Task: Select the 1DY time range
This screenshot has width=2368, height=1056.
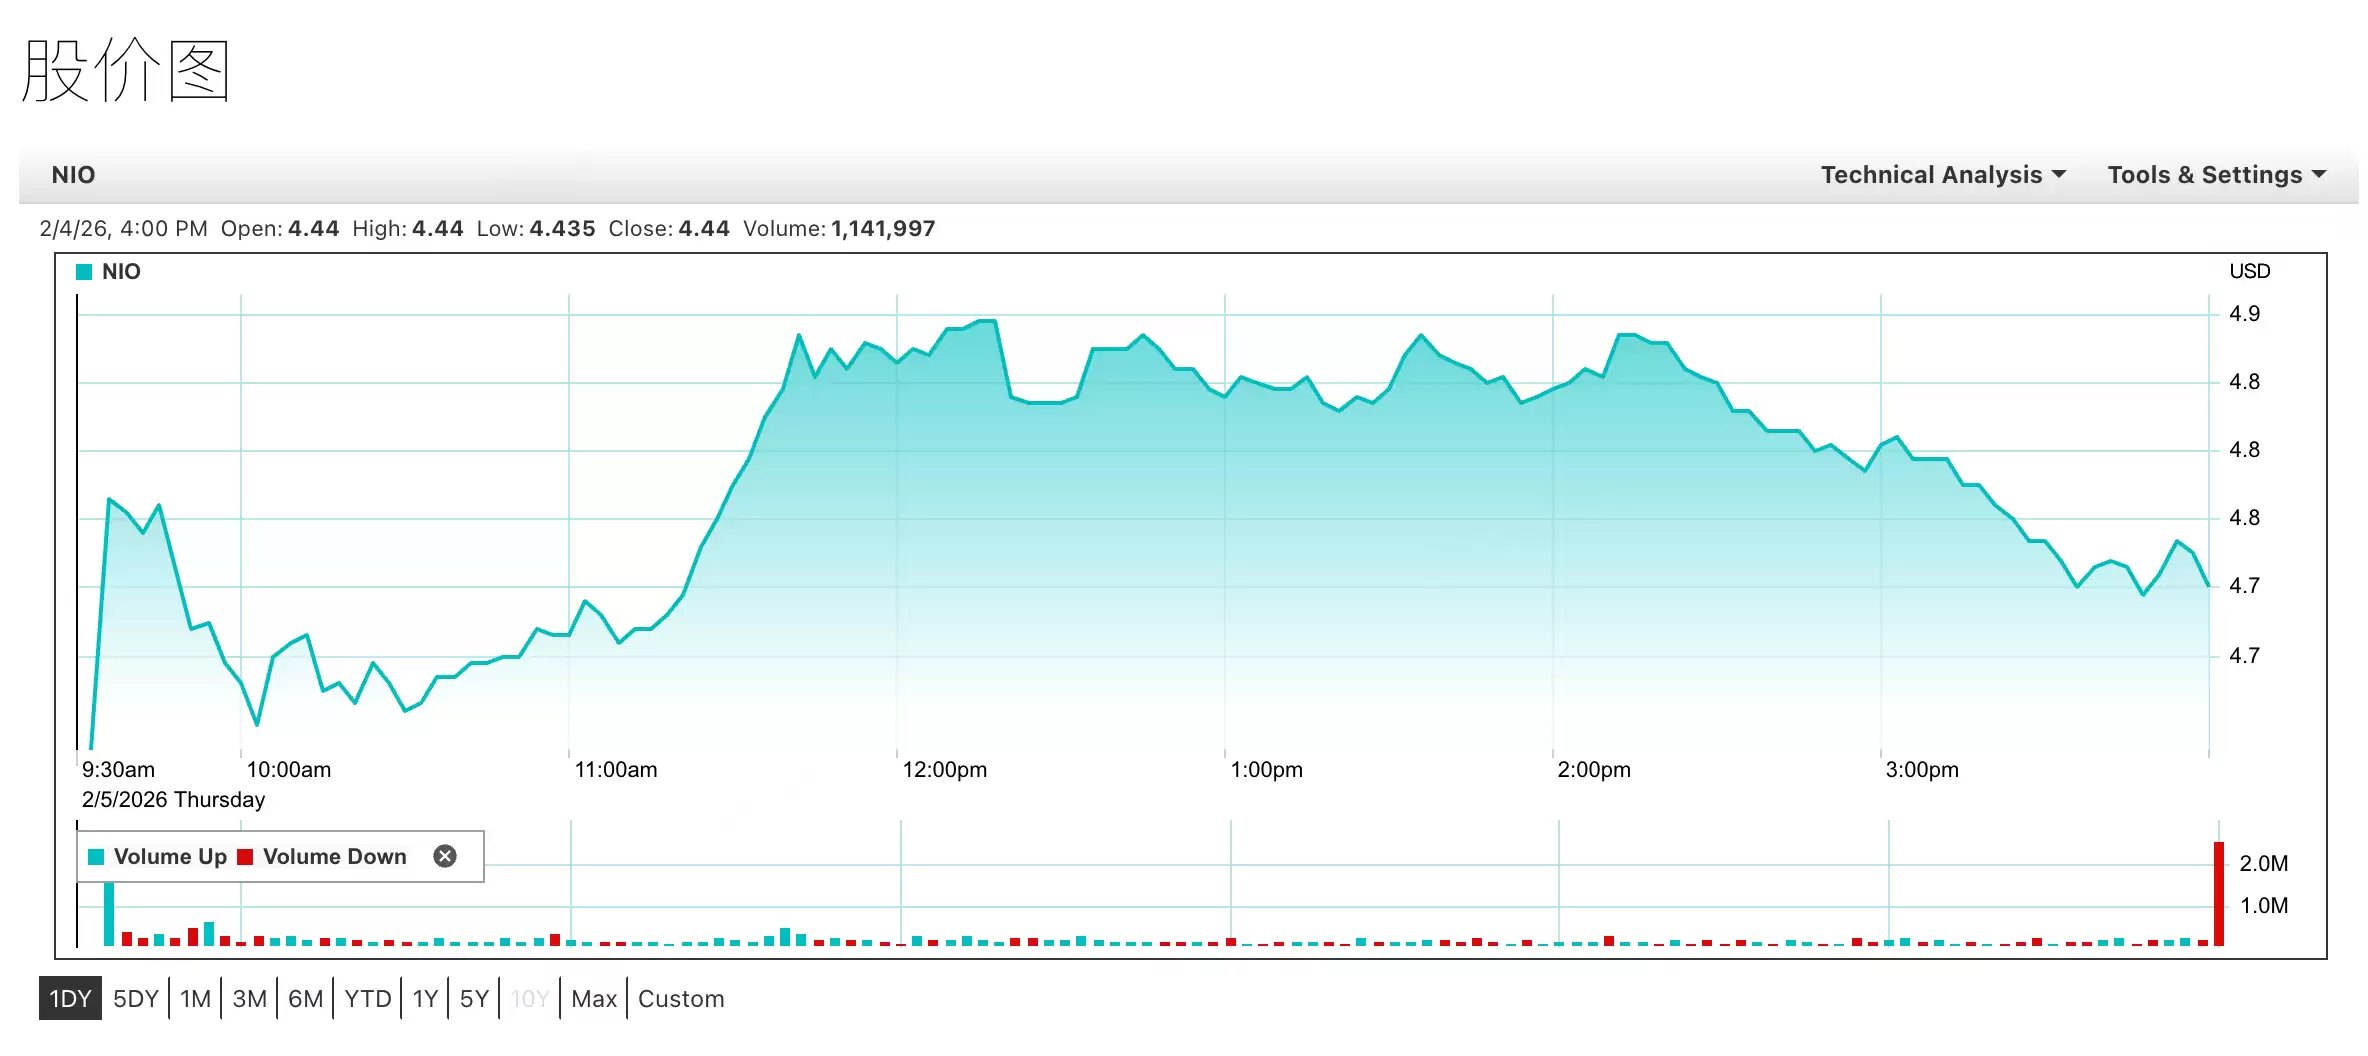Action: point(70,998)
